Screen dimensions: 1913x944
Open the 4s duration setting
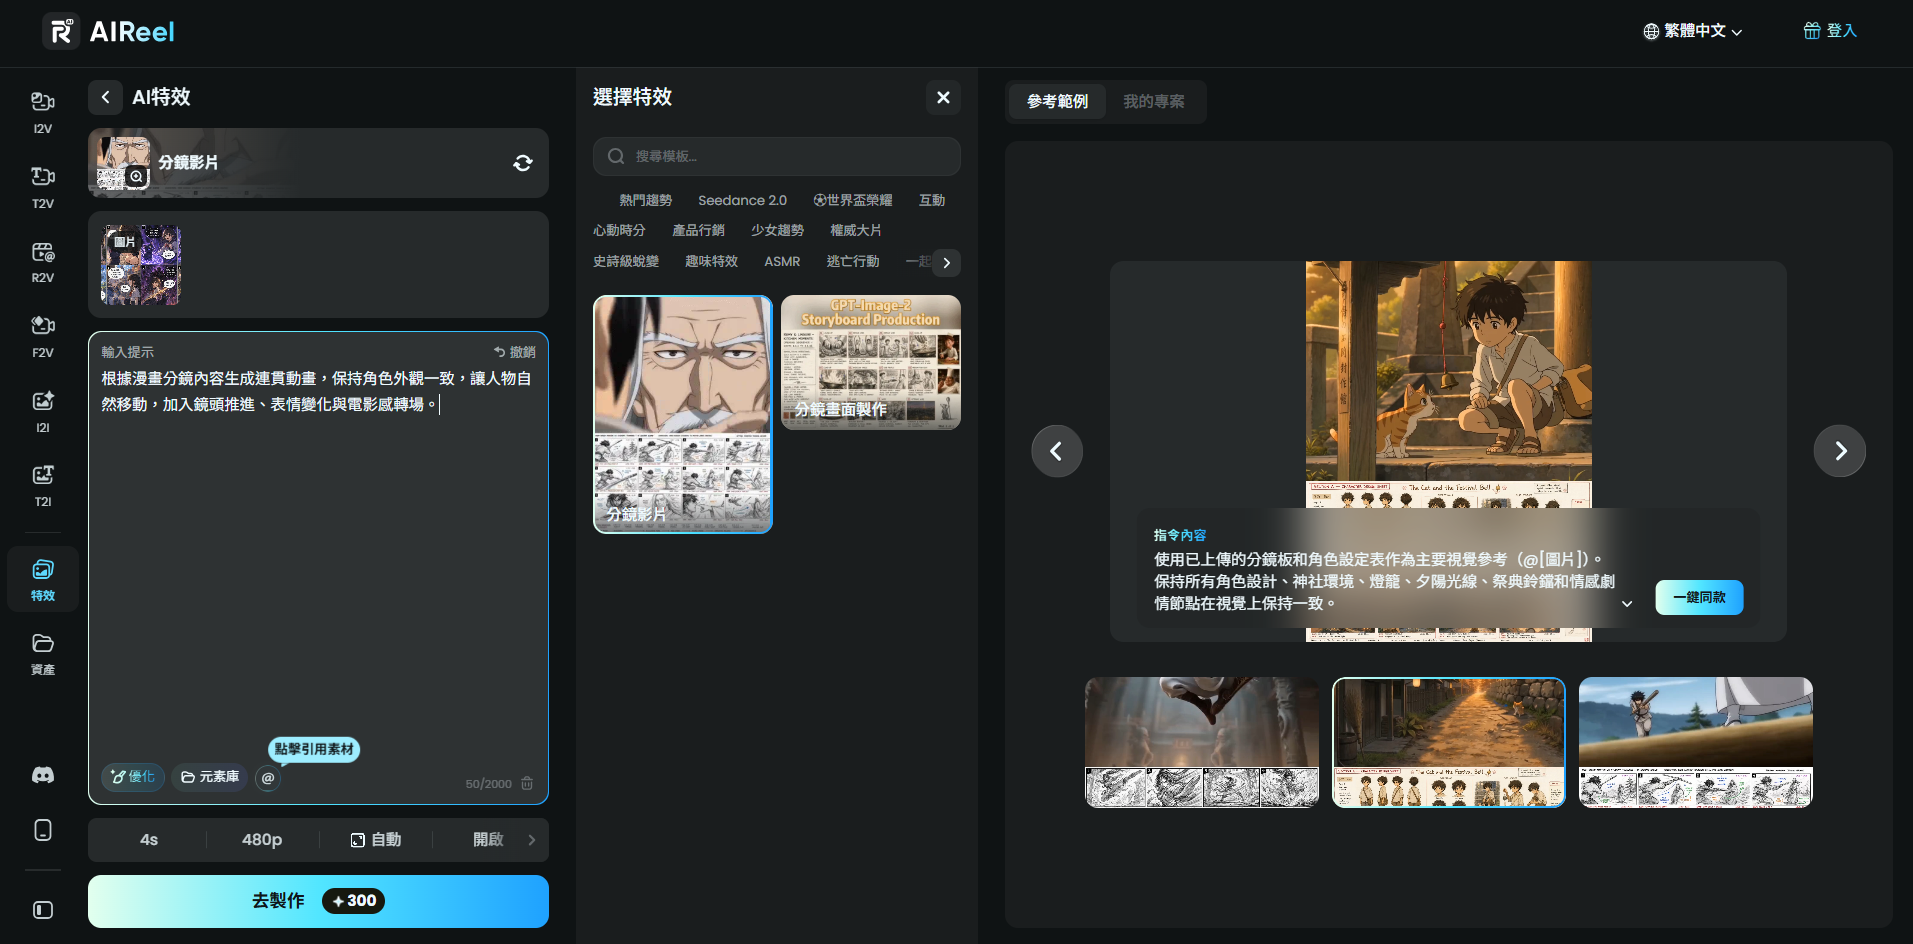149,840
